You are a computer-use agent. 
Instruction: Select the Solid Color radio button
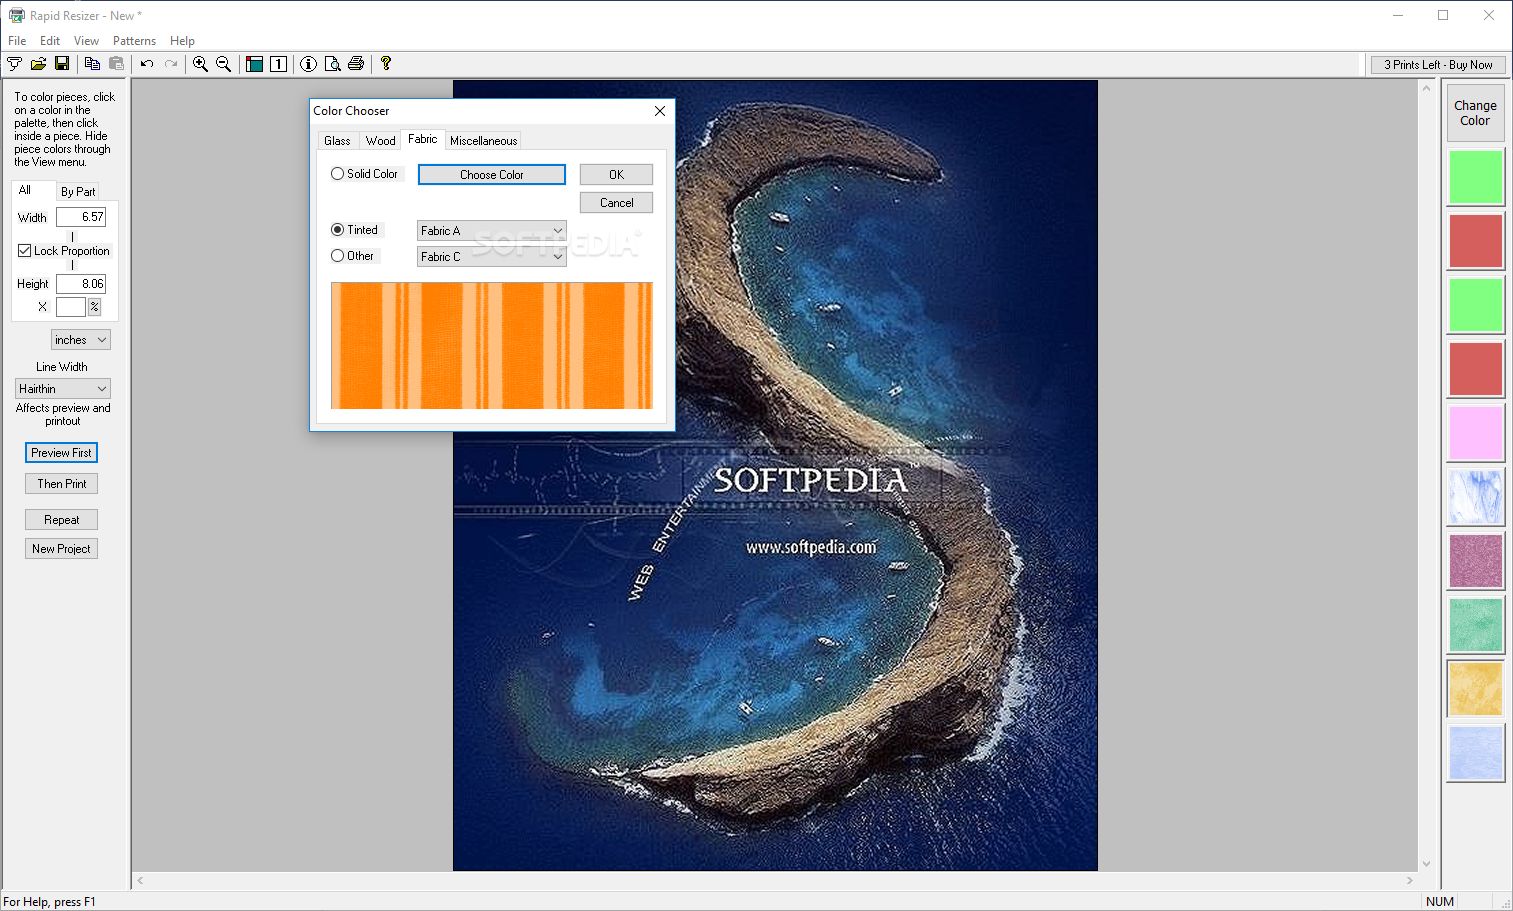click(x=337, y=174)
